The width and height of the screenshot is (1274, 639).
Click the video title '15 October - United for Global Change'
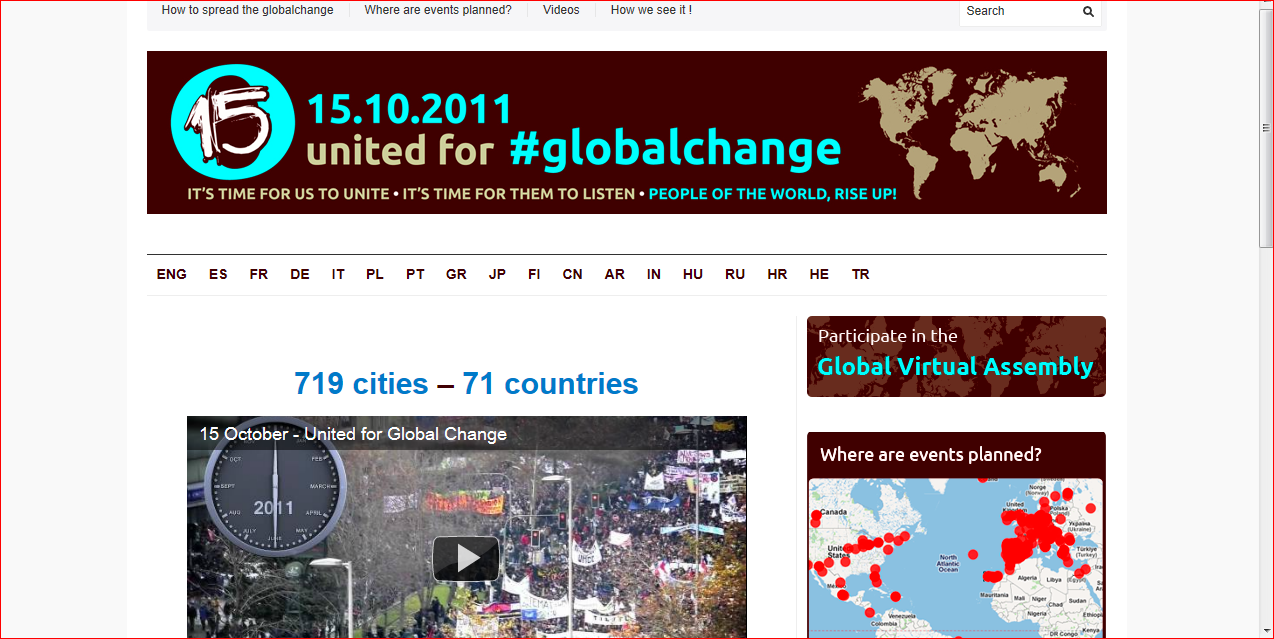[353, 434]
